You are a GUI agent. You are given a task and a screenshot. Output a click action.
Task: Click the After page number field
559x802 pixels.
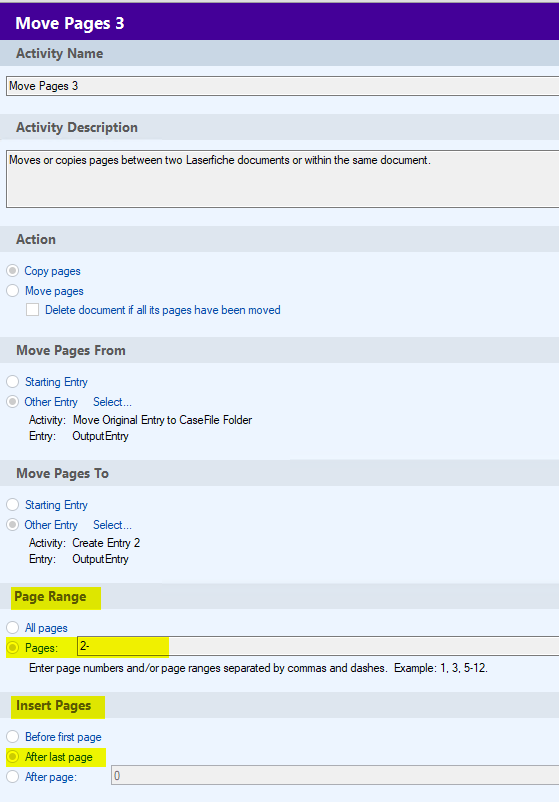click(x=335, y=775)
